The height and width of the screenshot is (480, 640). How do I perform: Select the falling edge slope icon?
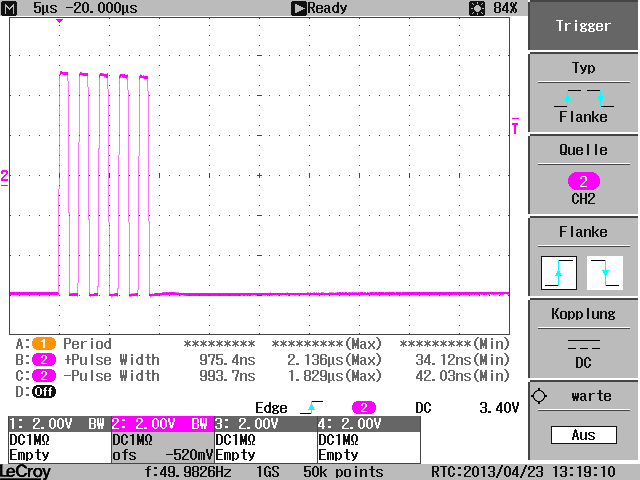click(x=605, y=273)
